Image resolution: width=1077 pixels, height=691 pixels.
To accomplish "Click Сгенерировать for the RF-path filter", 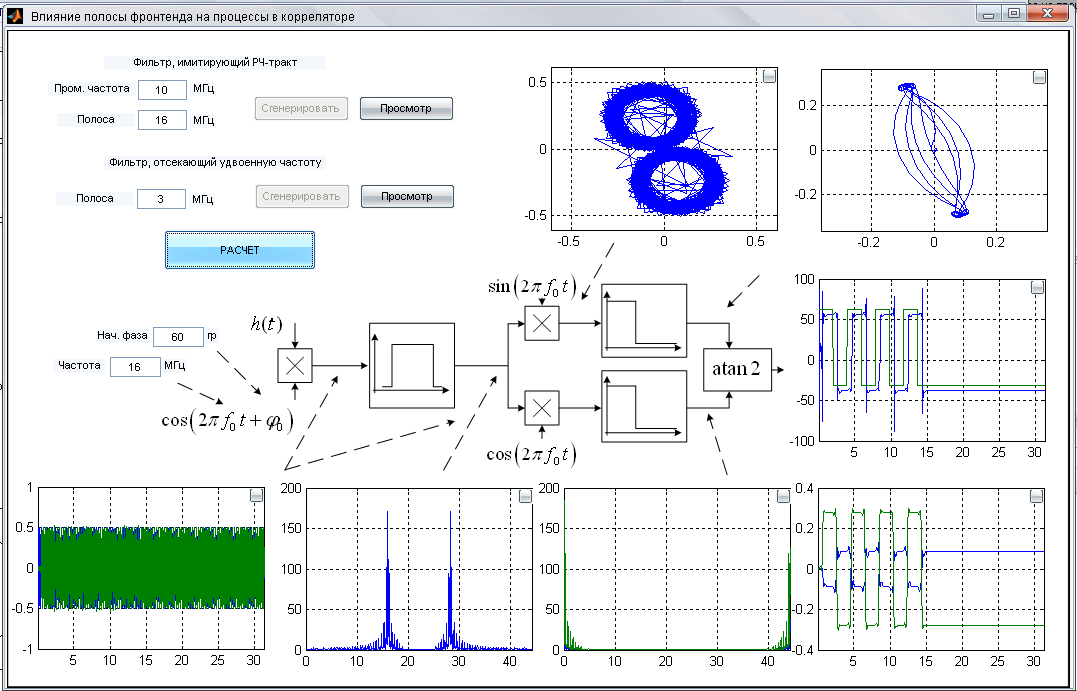I will pos(301,108).
